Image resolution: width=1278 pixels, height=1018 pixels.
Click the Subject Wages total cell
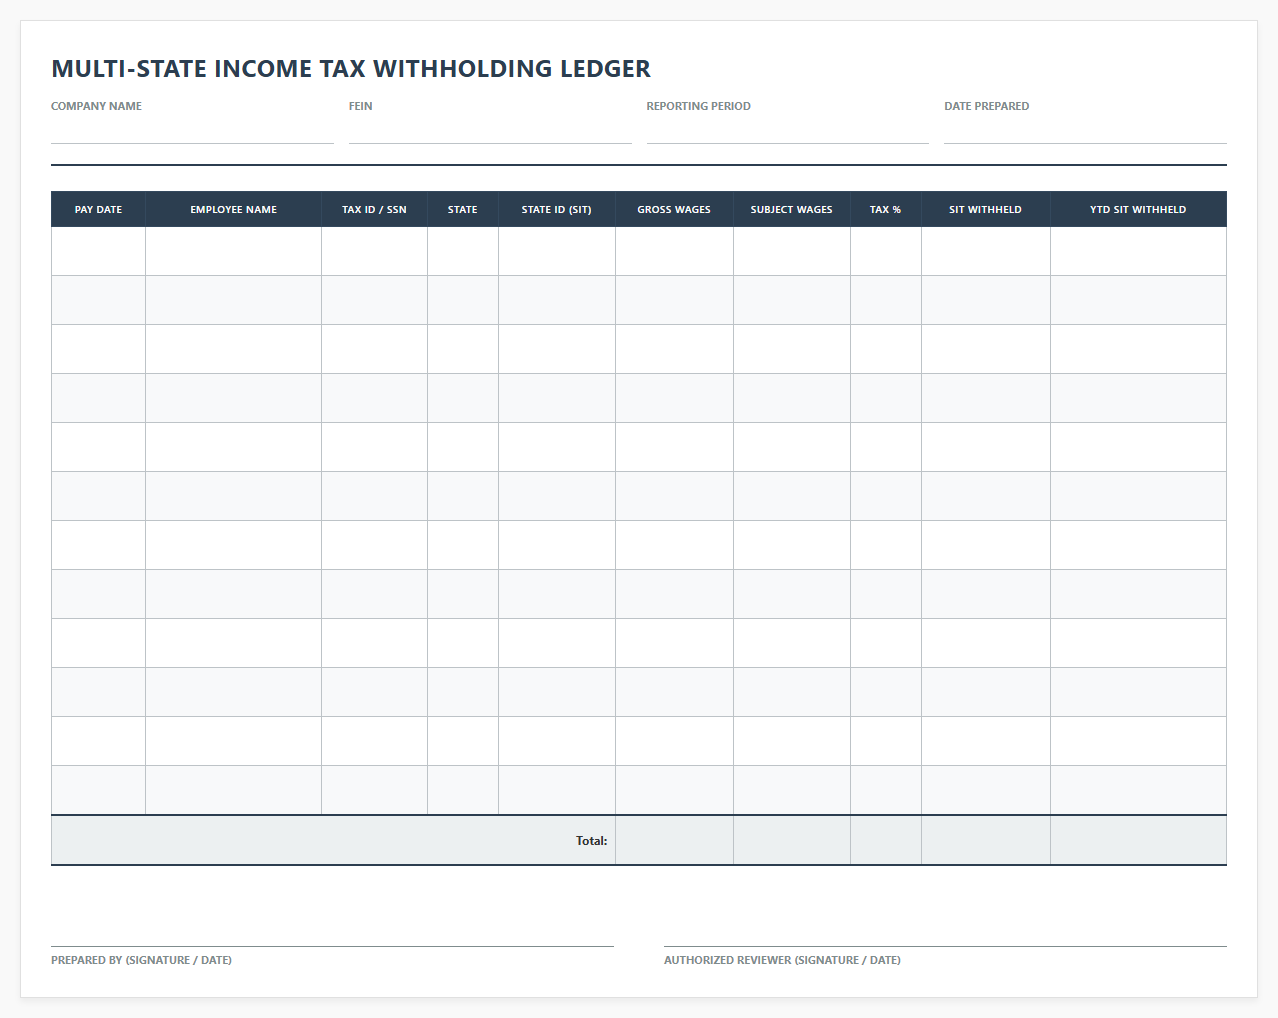[x=792, y=840]
